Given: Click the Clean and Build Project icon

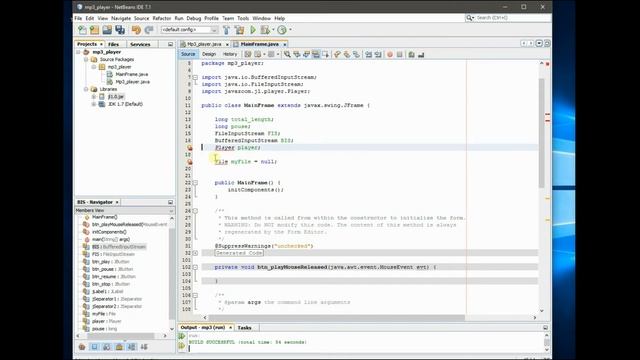Looking at the screenshot, I should pyautogui.click(x=240, y=30).
